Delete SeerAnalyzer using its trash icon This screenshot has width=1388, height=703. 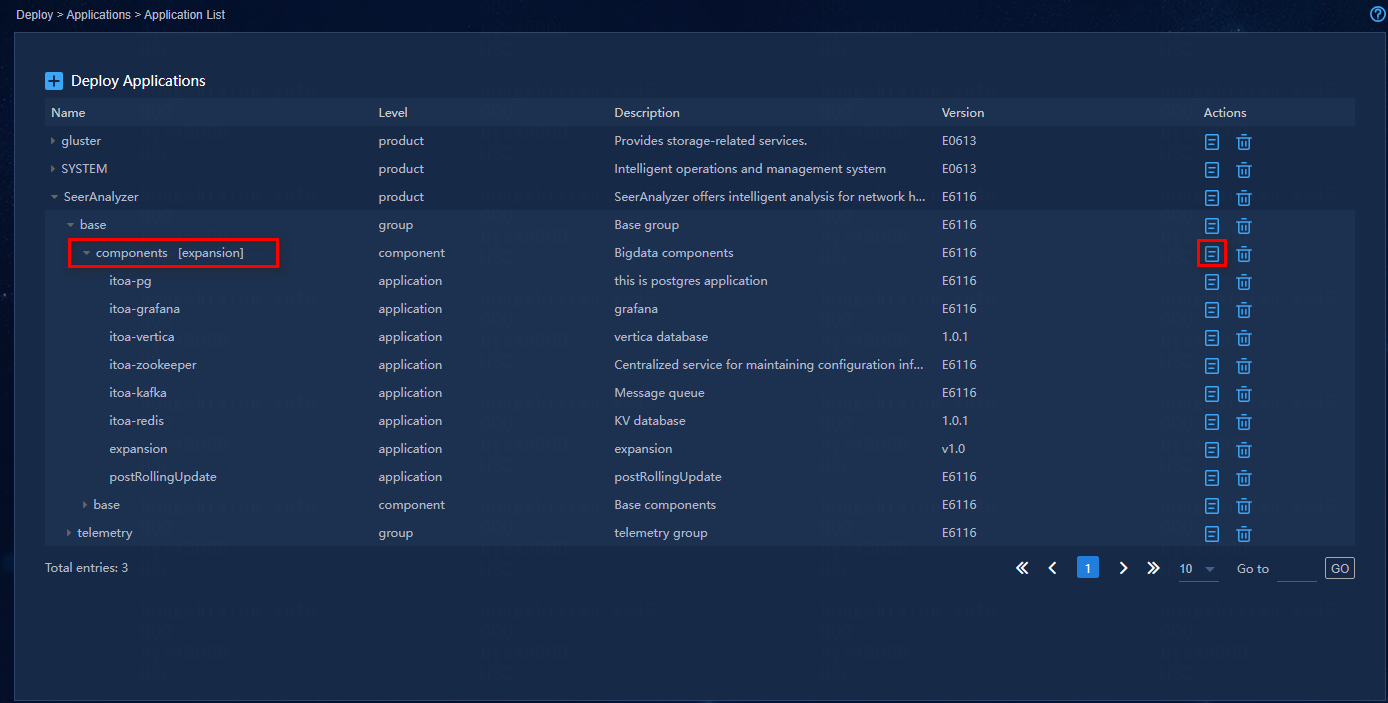(x=1244, y=198)
